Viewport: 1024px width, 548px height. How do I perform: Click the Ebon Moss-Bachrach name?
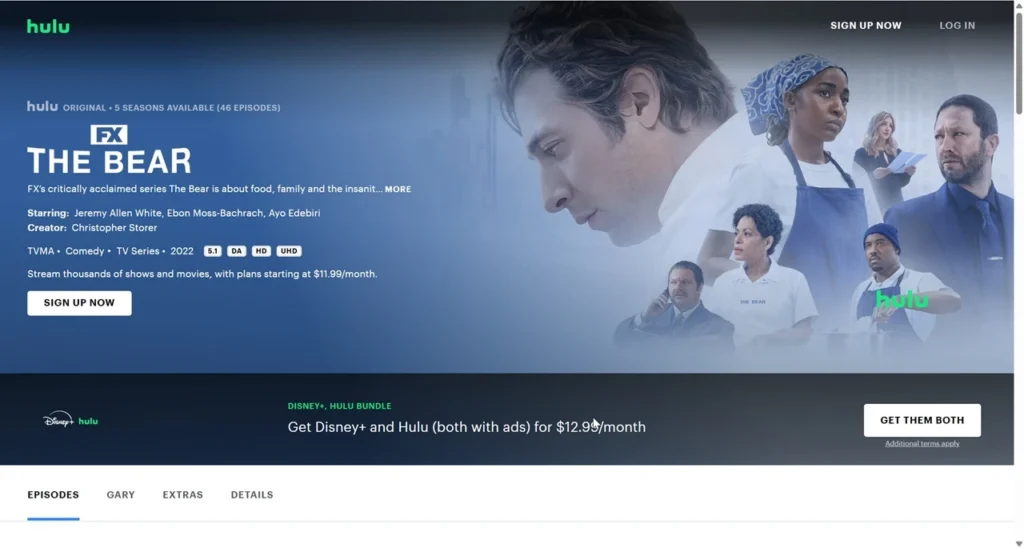tap(216, 213)
